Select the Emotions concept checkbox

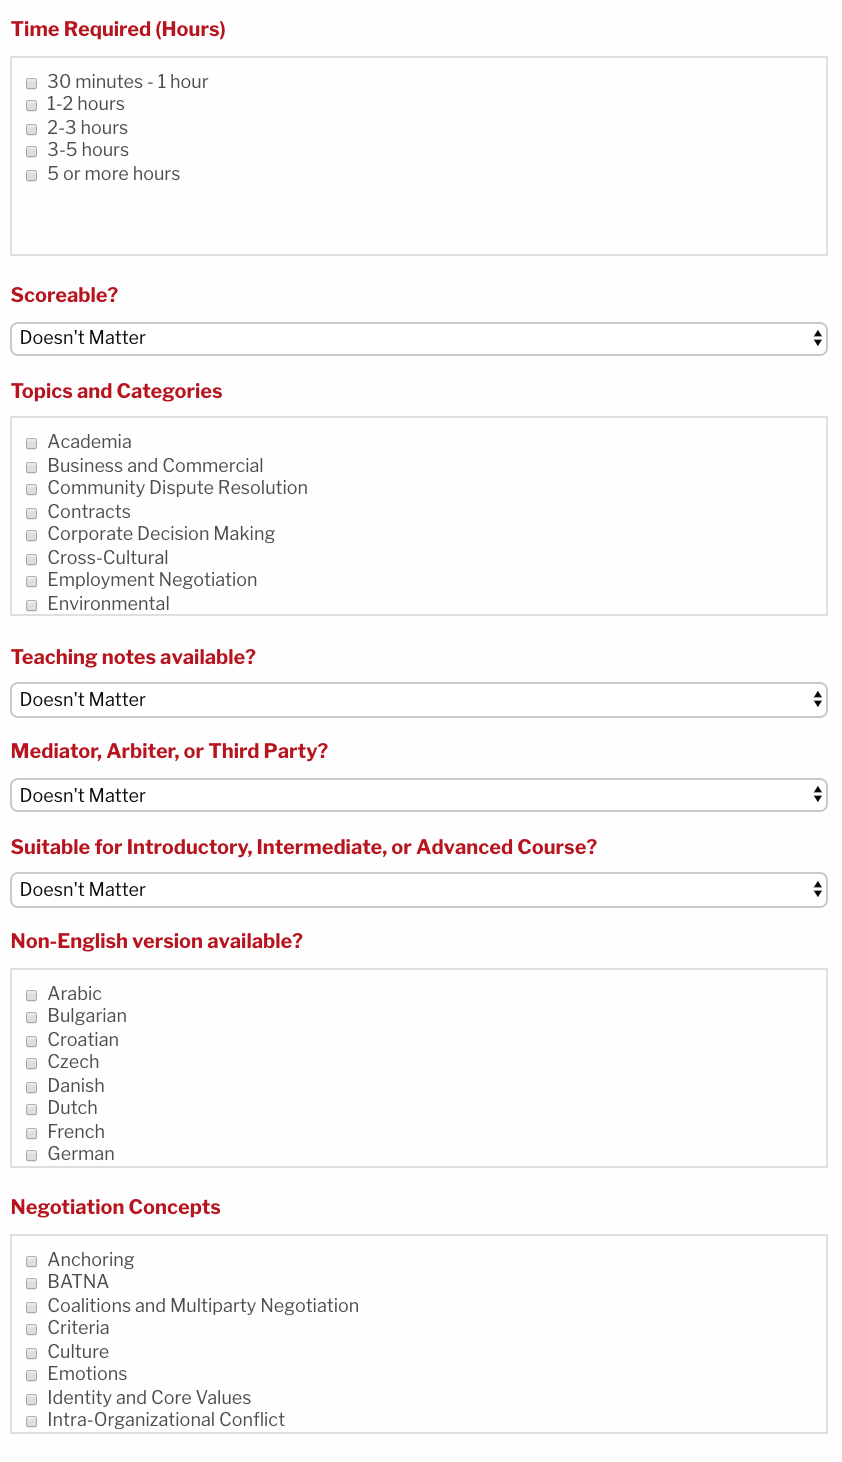tap(32, 1375)
